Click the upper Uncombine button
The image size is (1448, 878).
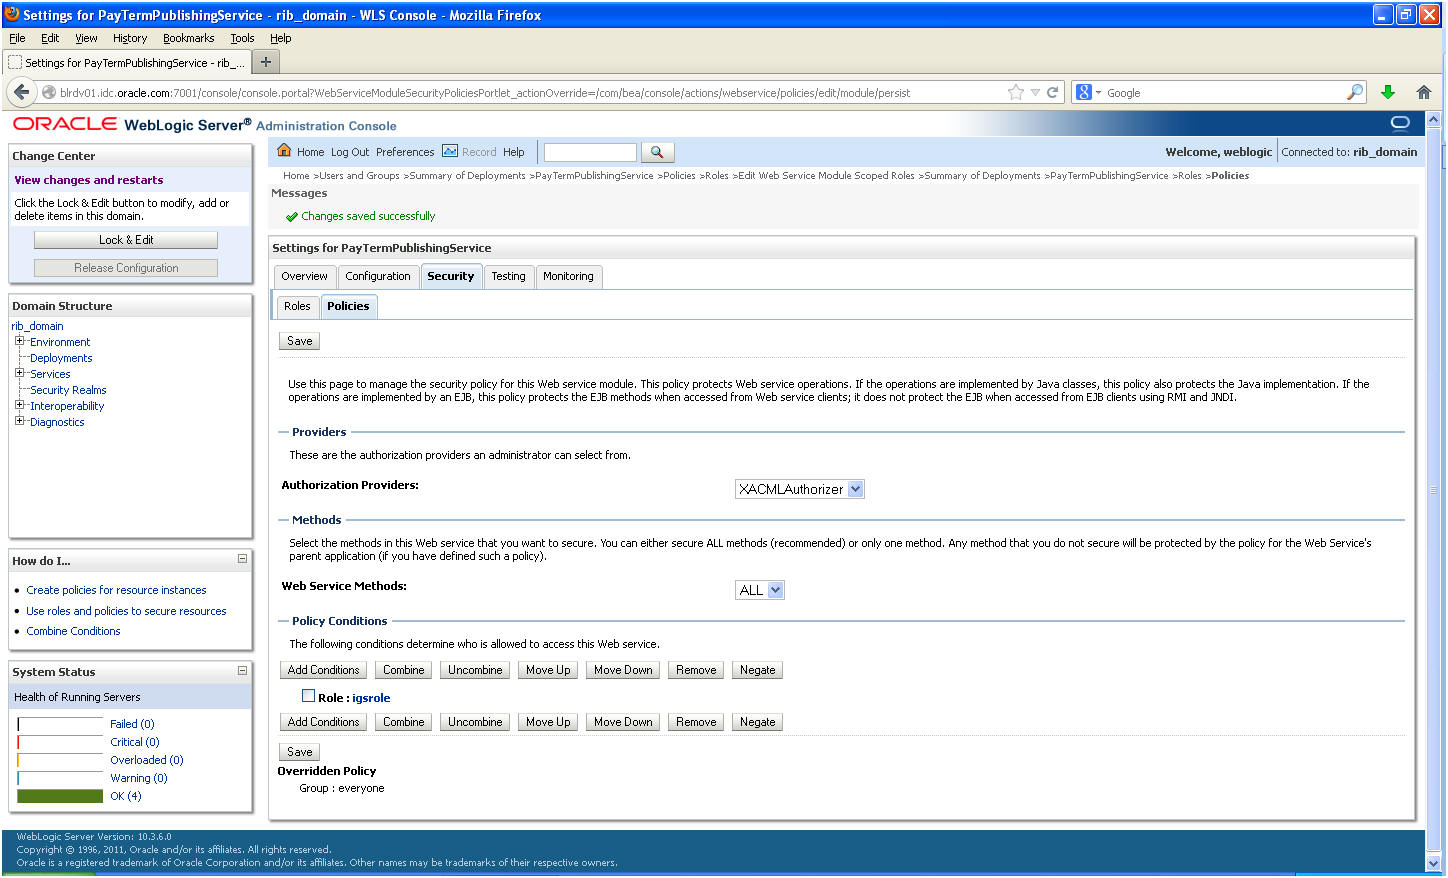pos(475,670)
